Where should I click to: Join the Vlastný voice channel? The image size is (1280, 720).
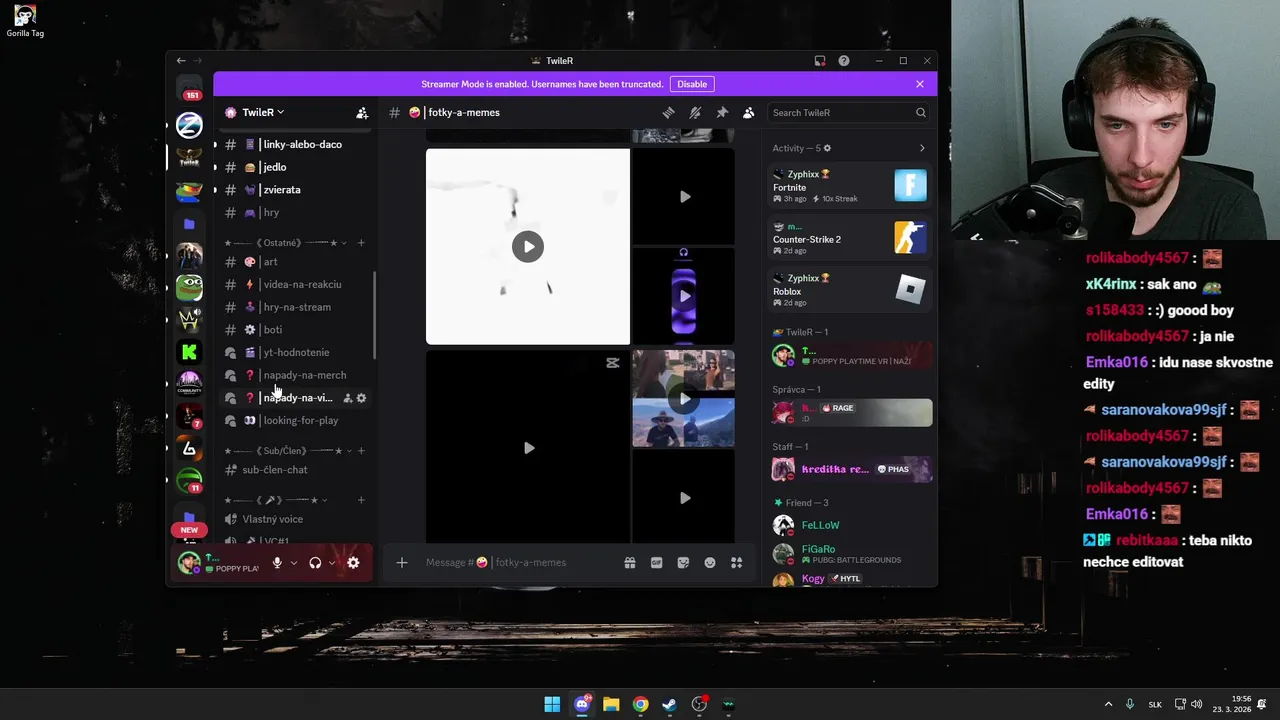point(295,519)
